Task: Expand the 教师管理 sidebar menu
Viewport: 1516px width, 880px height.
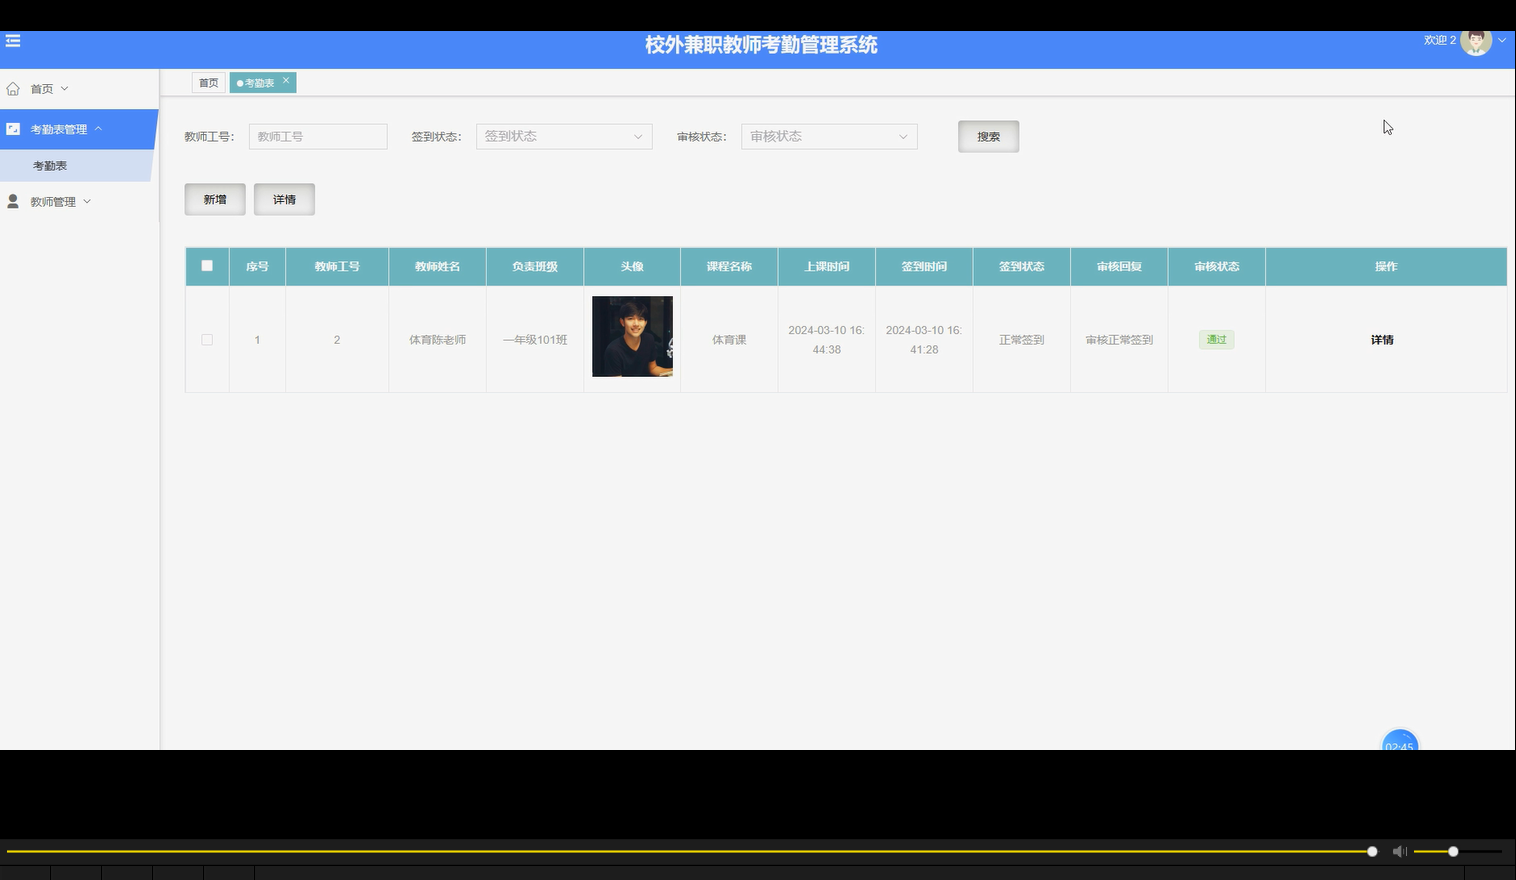Action: (x=87, y=201)
